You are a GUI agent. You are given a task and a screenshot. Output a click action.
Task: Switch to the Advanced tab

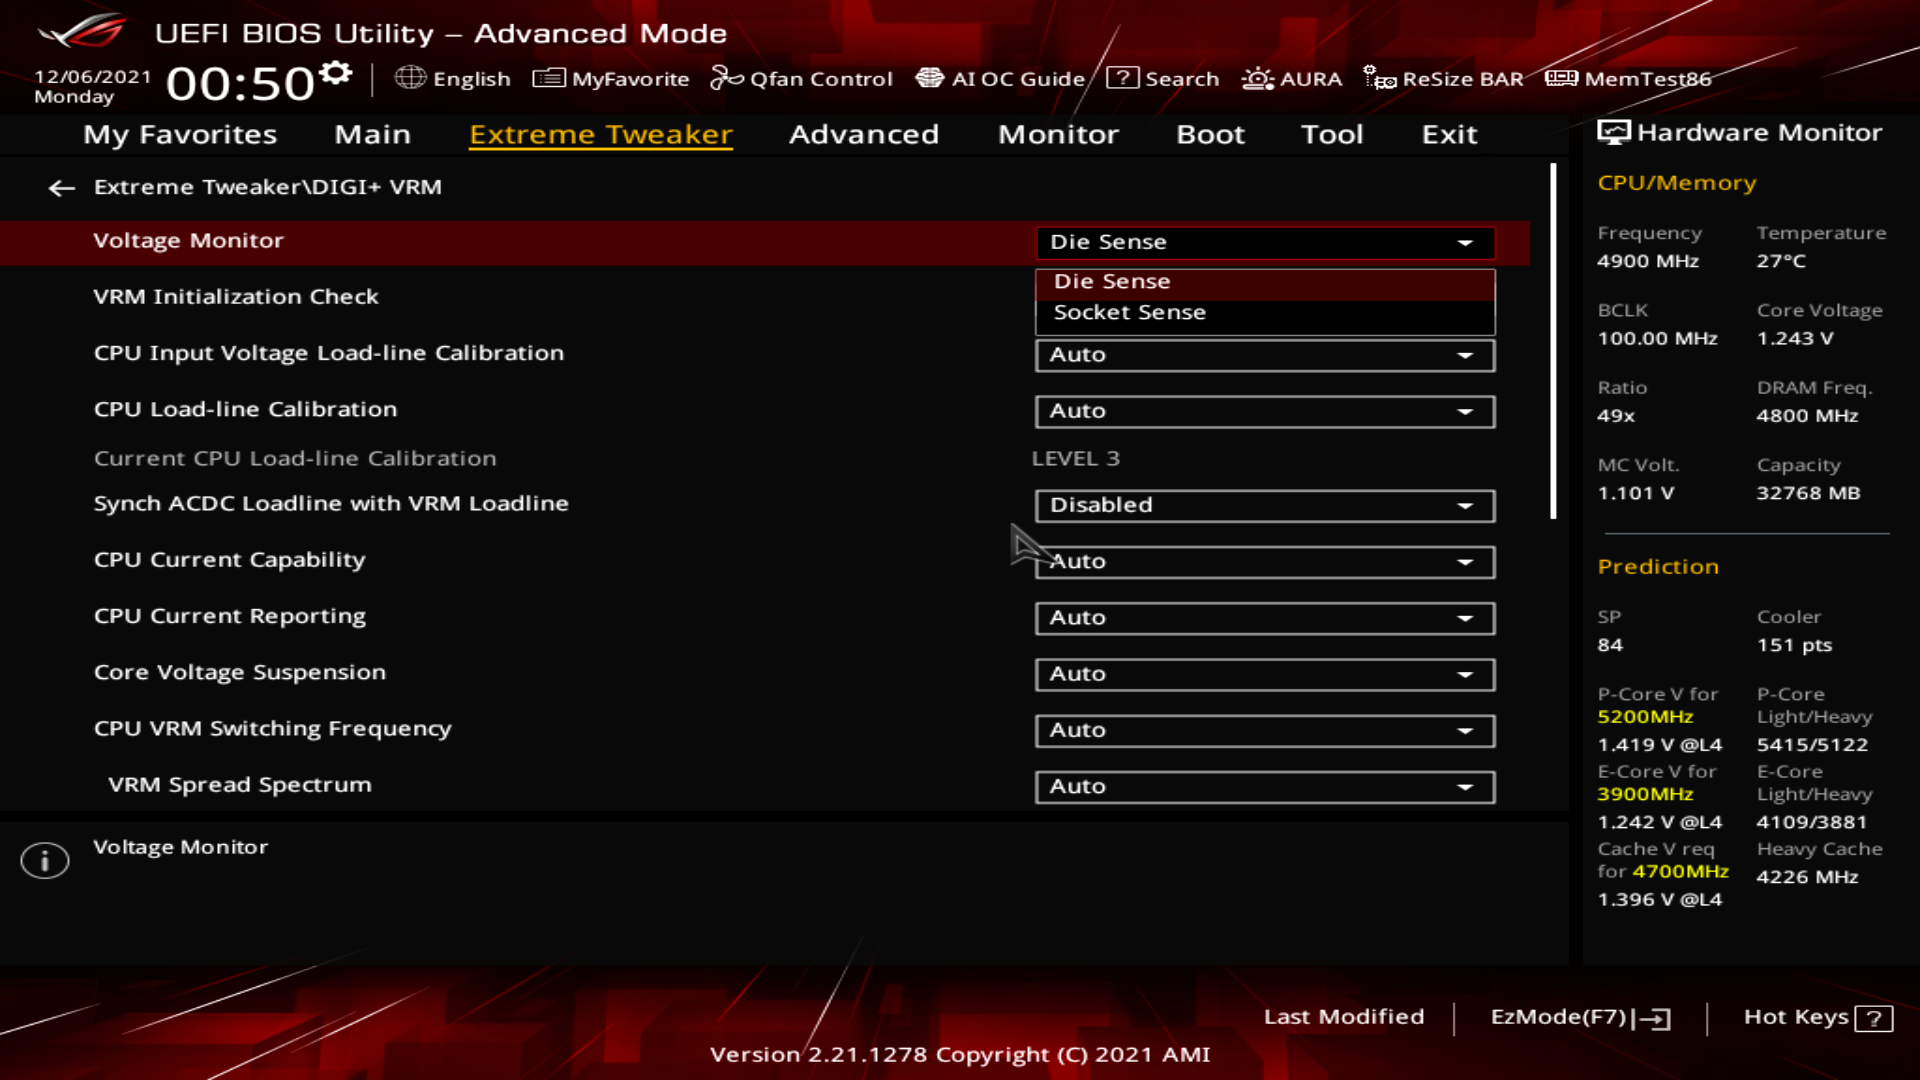[x=863, y=134]
